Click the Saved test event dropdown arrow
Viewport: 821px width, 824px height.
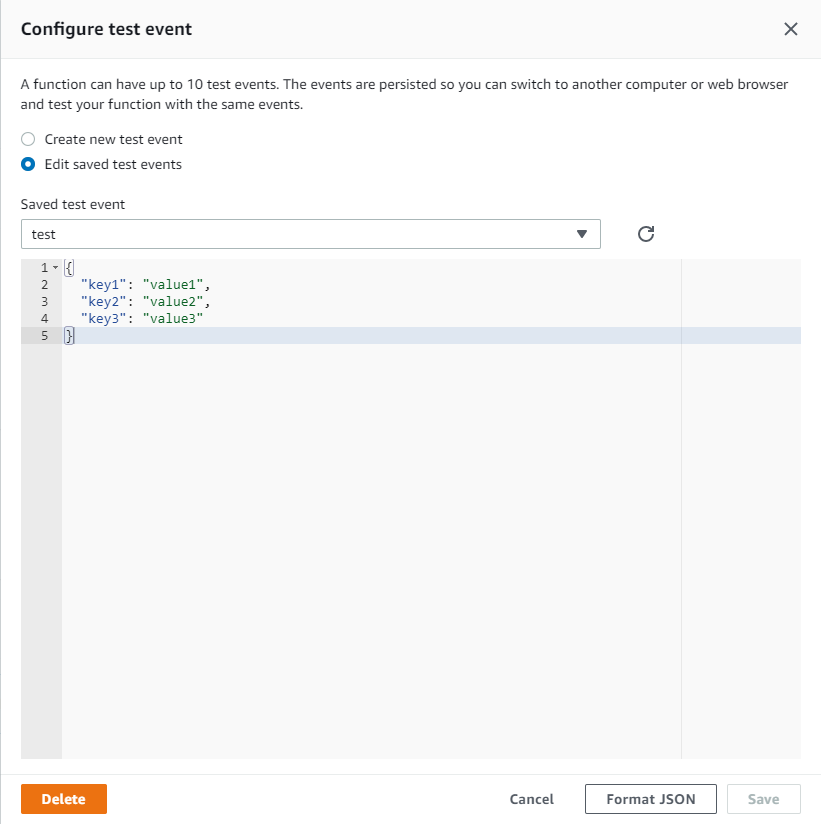[x=582, y=233]
